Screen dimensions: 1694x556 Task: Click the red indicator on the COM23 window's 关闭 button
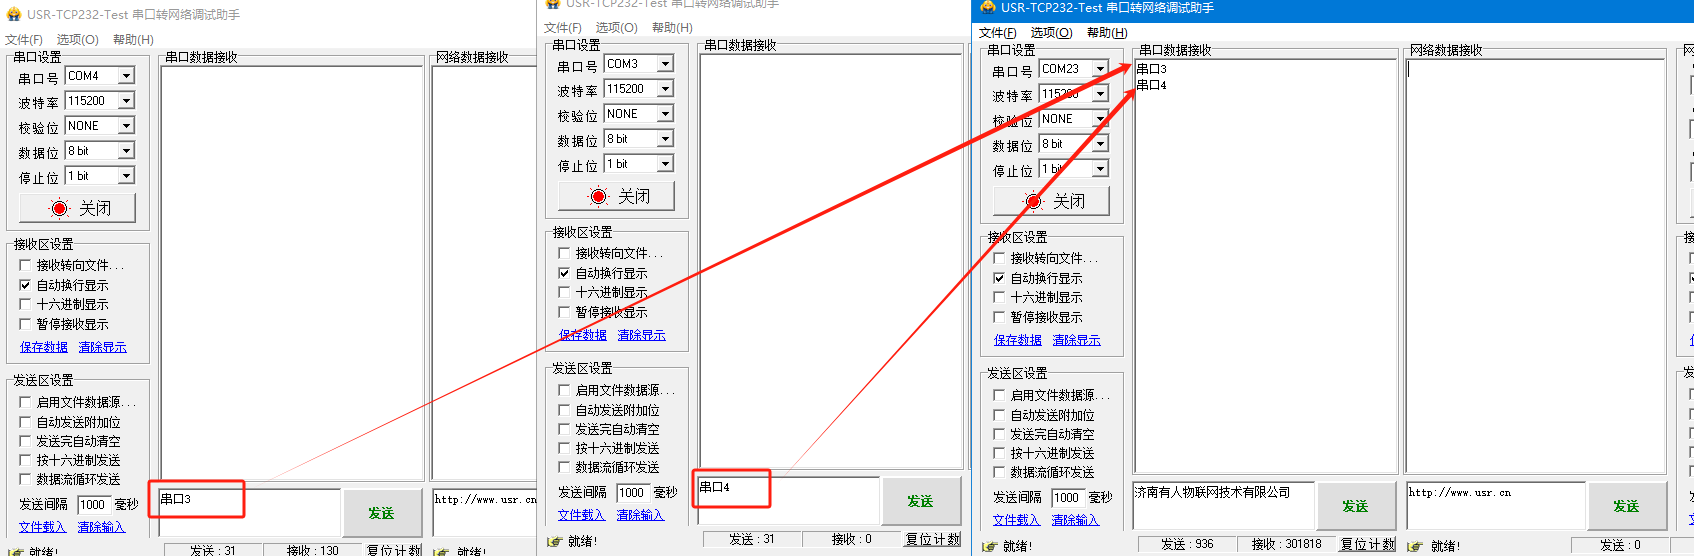(1033, 201)
